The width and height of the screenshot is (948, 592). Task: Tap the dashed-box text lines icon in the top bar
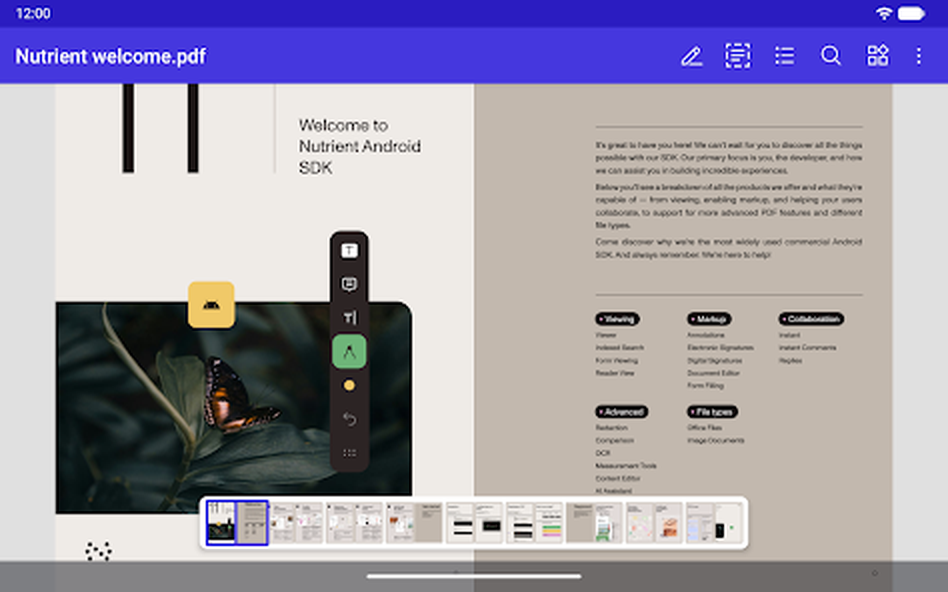point(738,56)
